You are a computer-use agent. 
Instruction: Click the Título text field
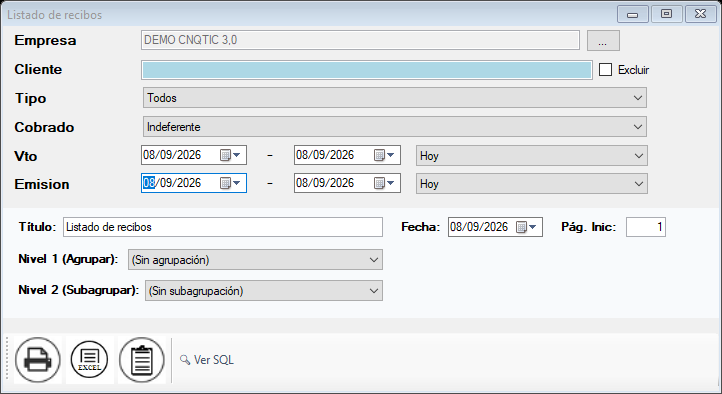pyautogui.click(x=223, y=227)
